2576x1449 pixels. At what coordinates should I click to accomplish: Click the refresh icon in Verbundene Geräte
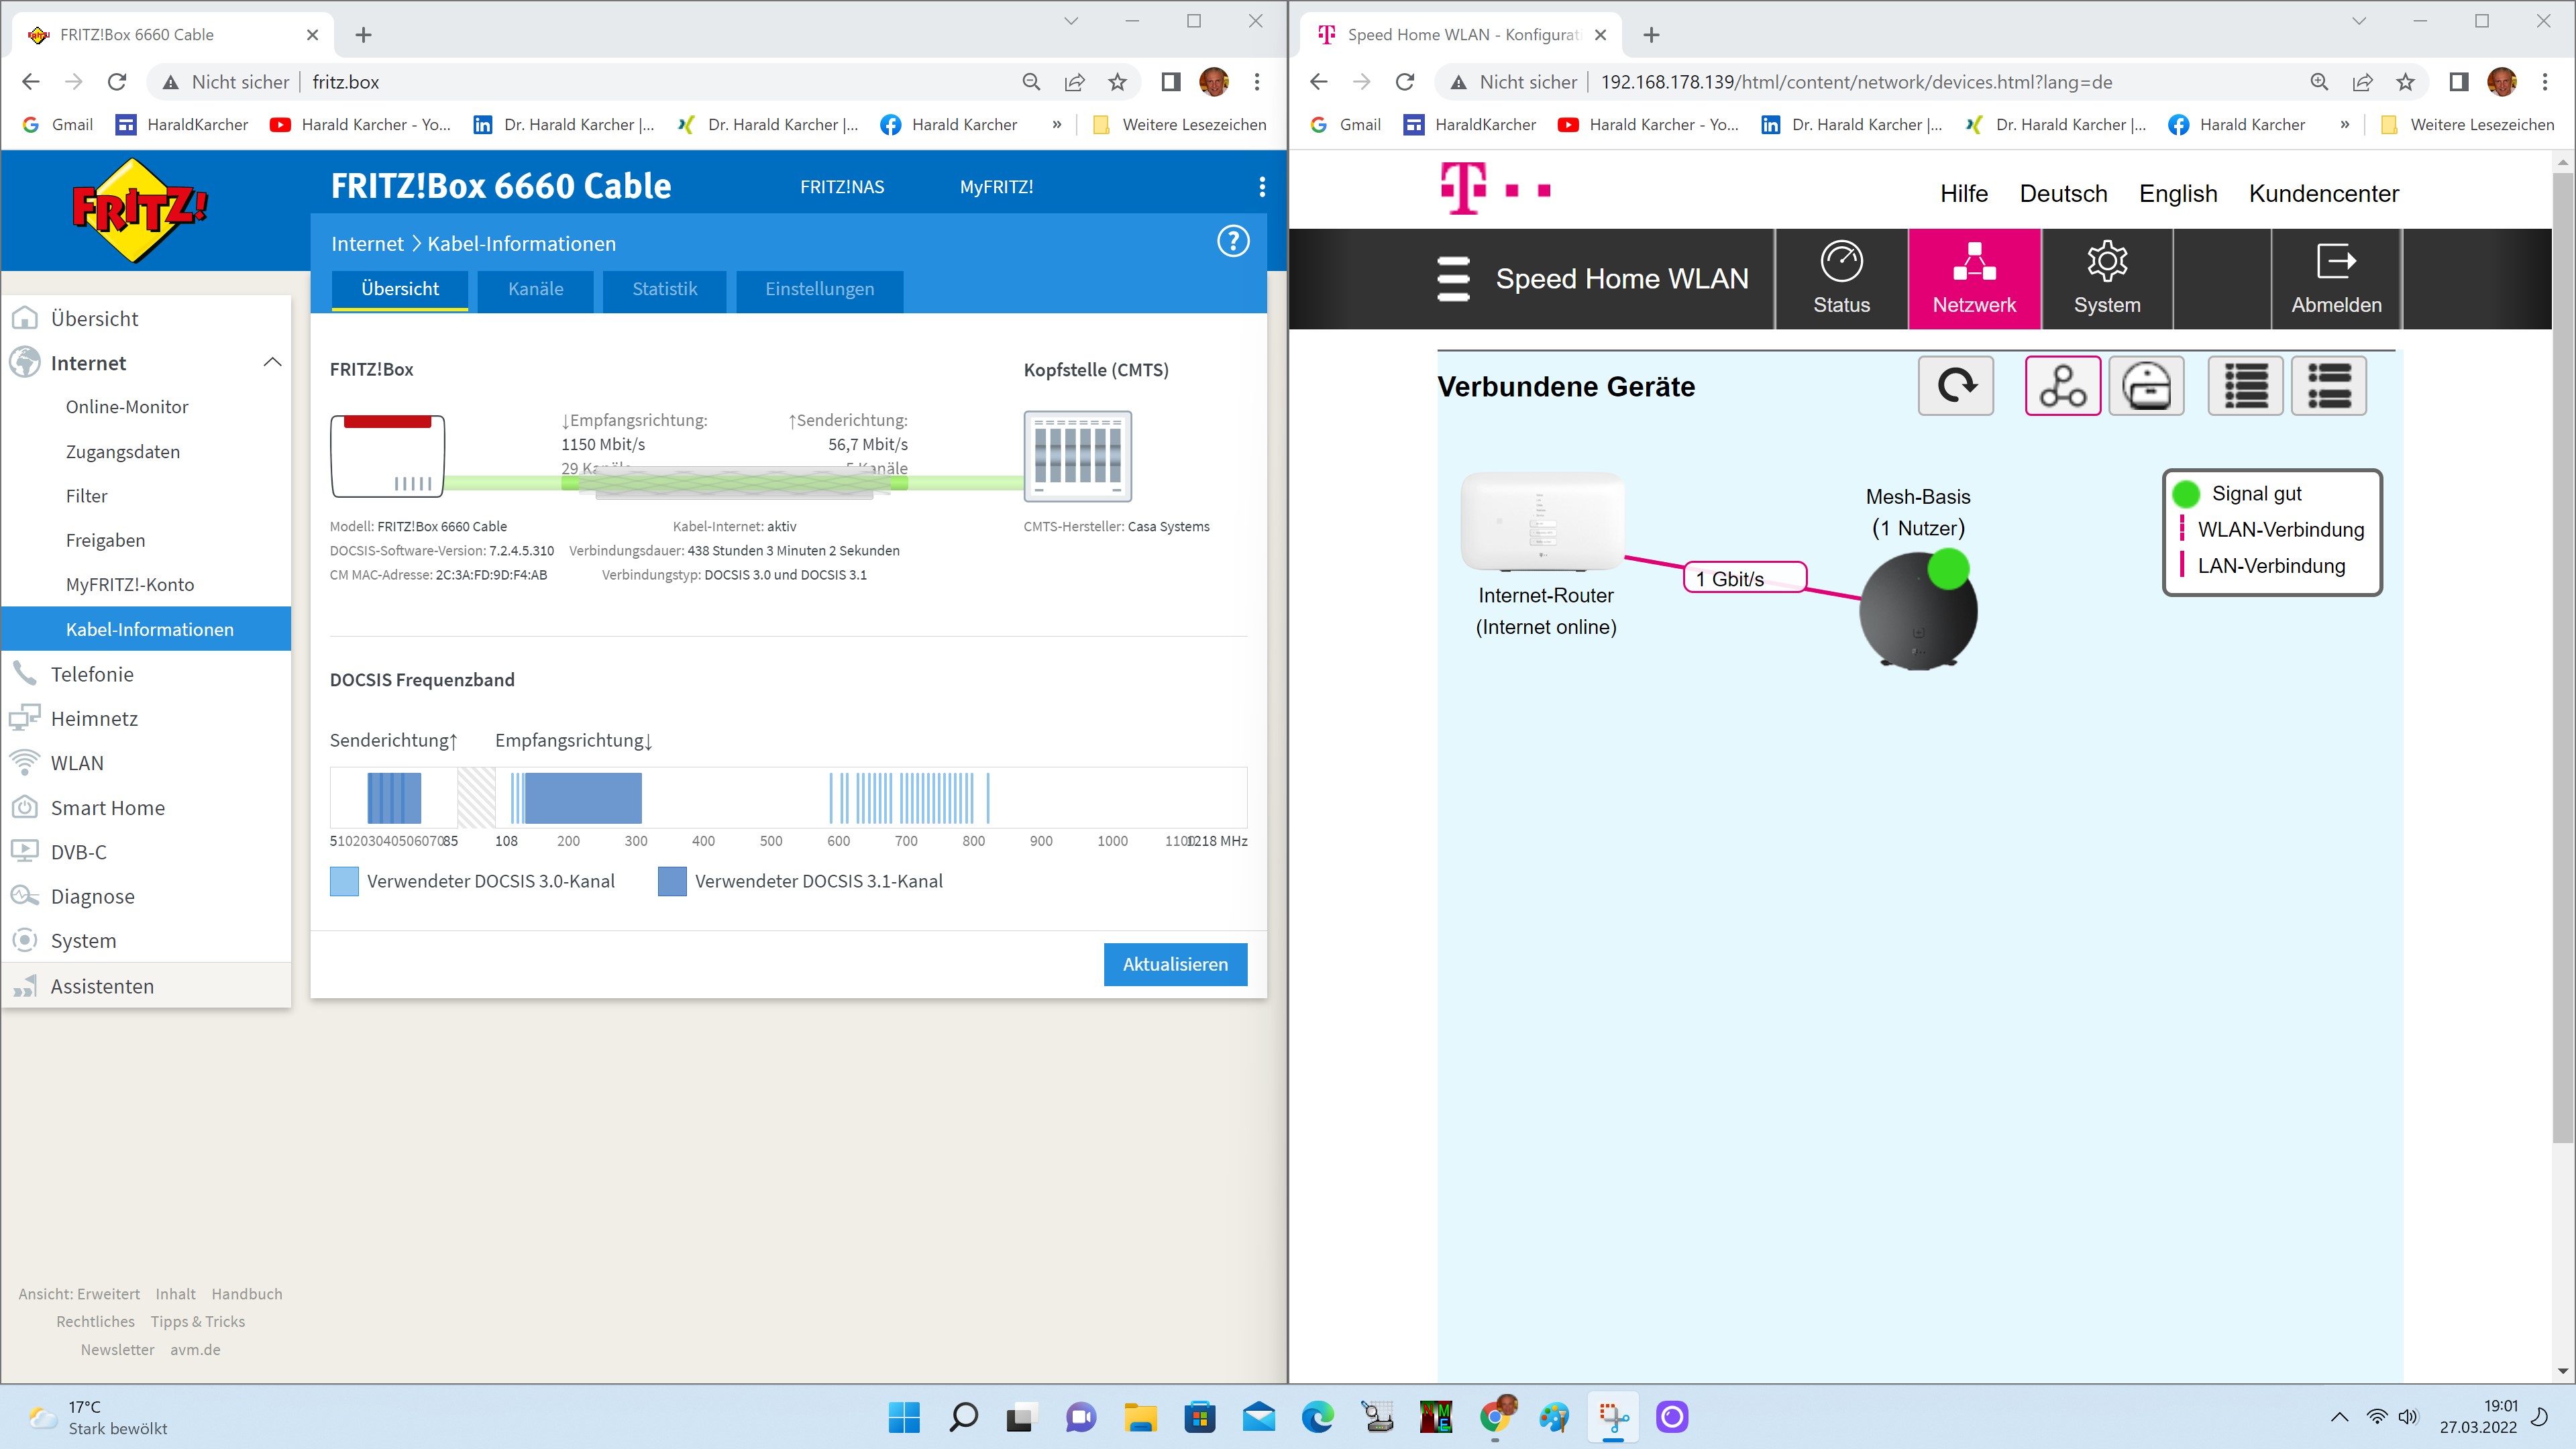click(x=1955, y=385)
